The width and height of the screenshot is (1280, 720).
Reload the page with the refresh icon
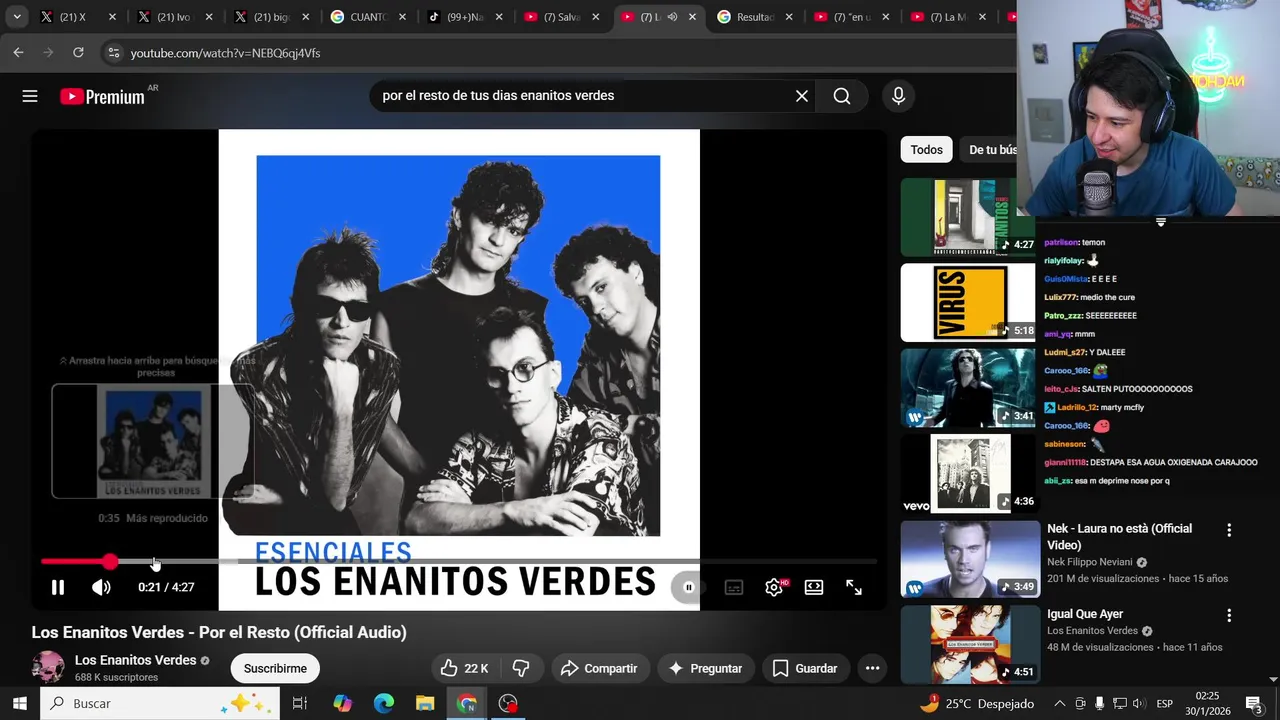[78, 53]
